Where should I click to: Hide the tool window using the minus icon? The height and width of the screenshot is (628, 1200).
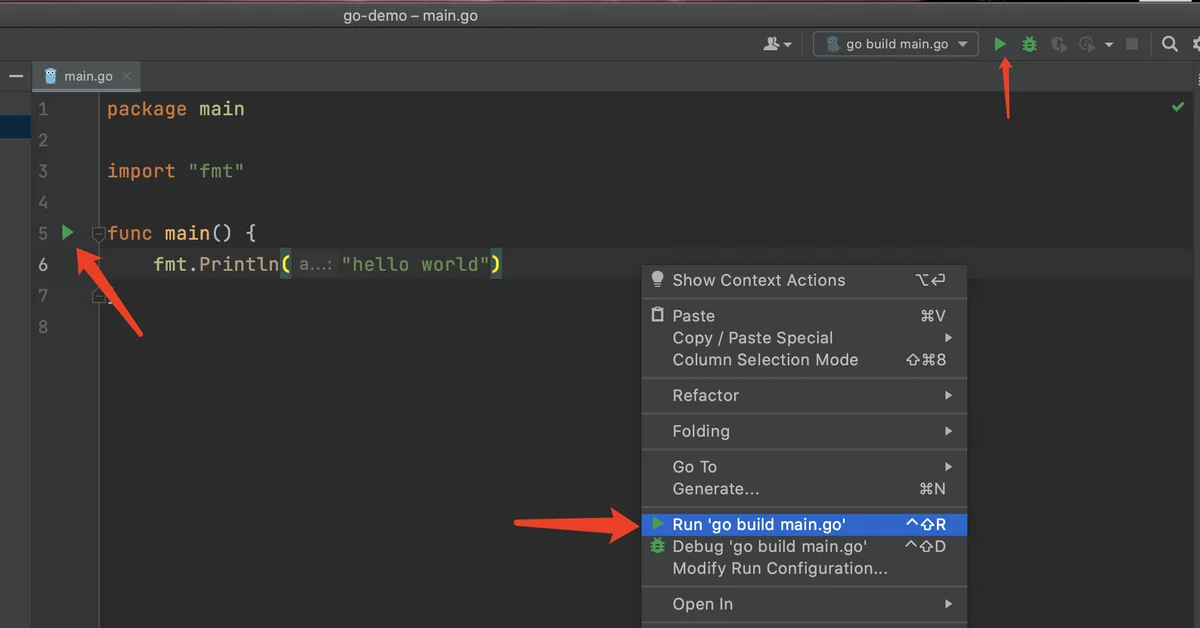point(16,76)
